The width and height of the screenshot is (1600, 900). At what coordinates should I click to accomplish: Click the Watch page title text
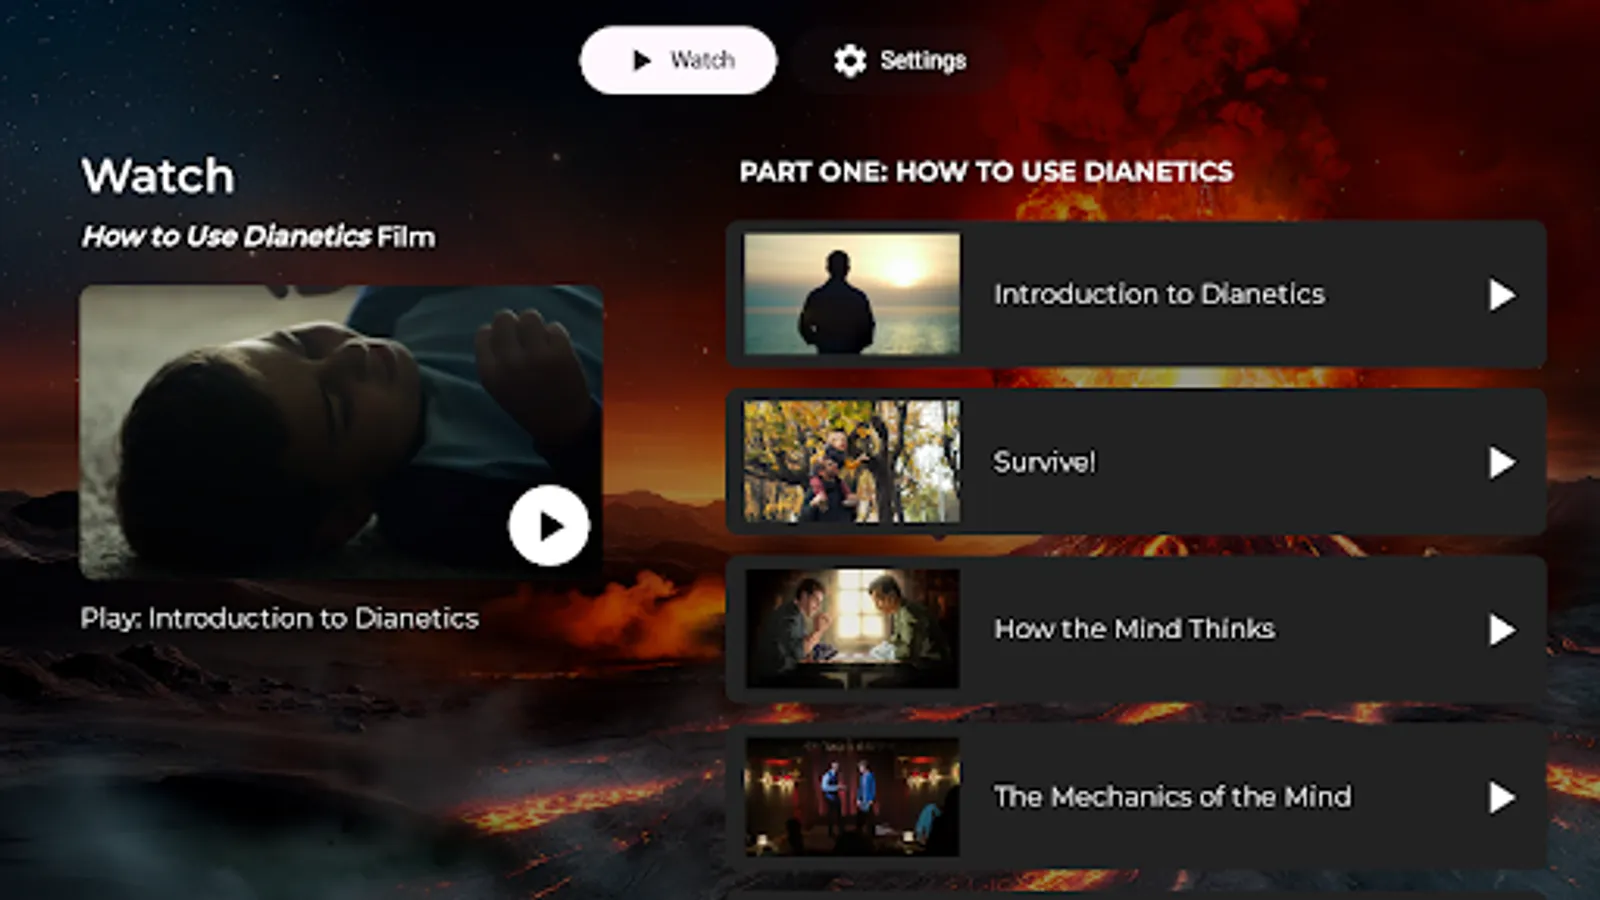pyautogui.click(x=158, y=174)
